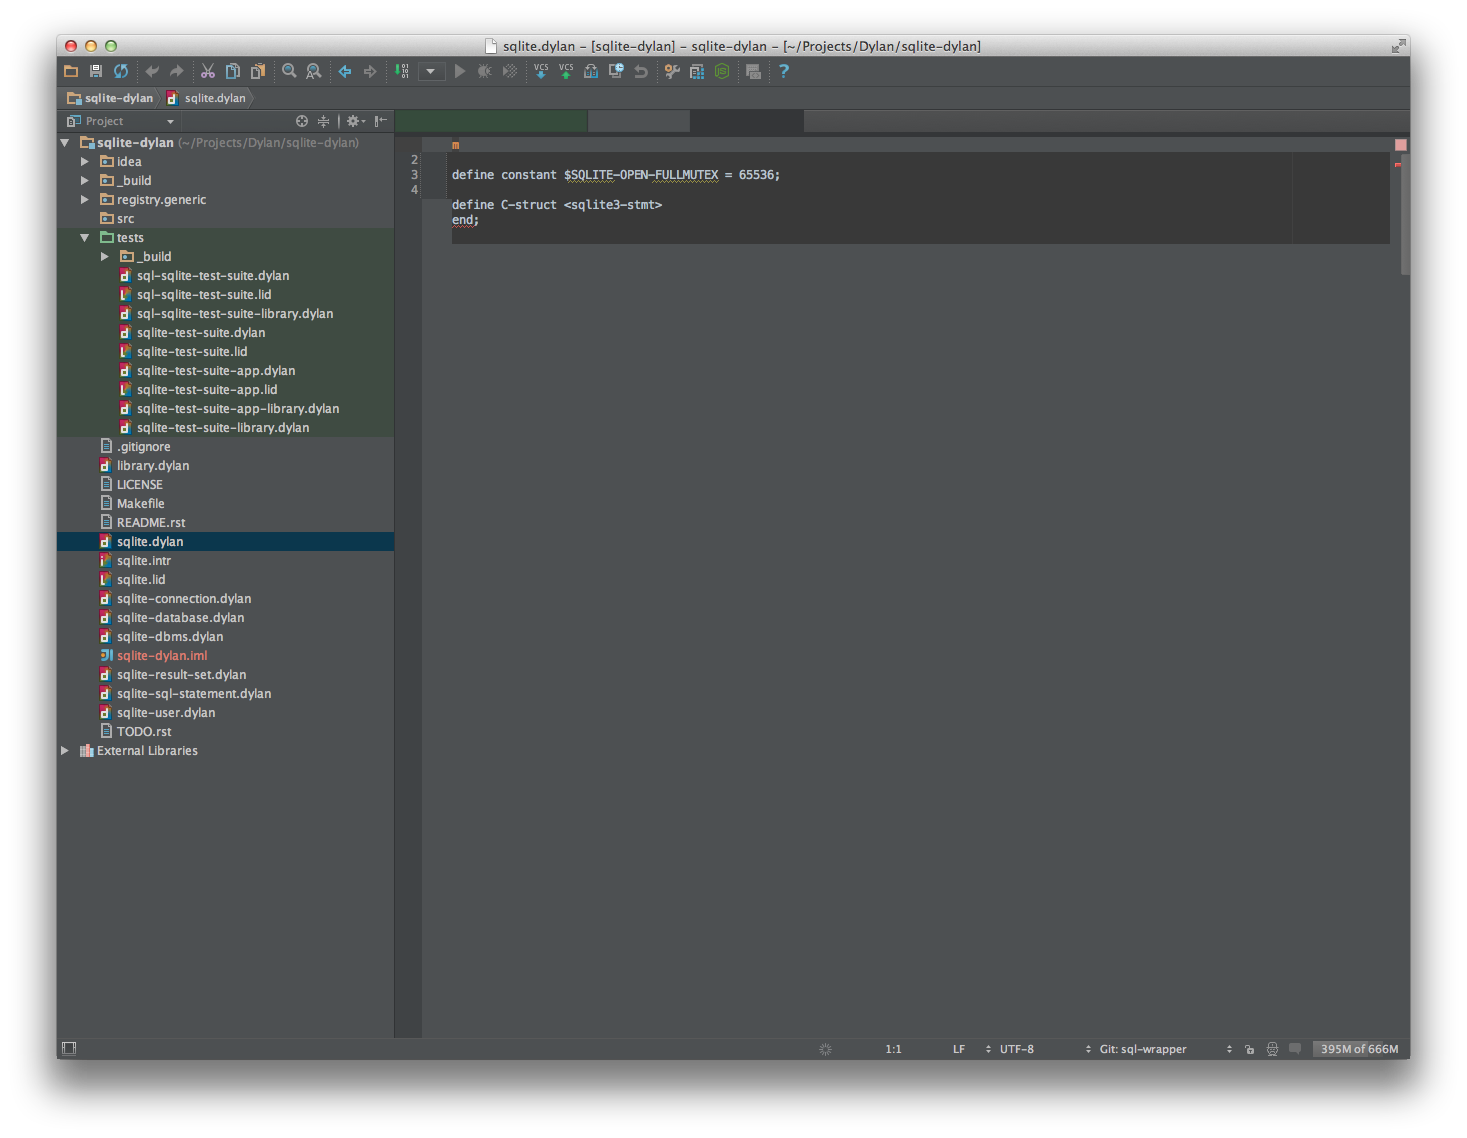The height and width of the screenshot is (1138, 1467).
Task: Click sqlite-dylan breadcrumb
Action: [x=110, y=98]
